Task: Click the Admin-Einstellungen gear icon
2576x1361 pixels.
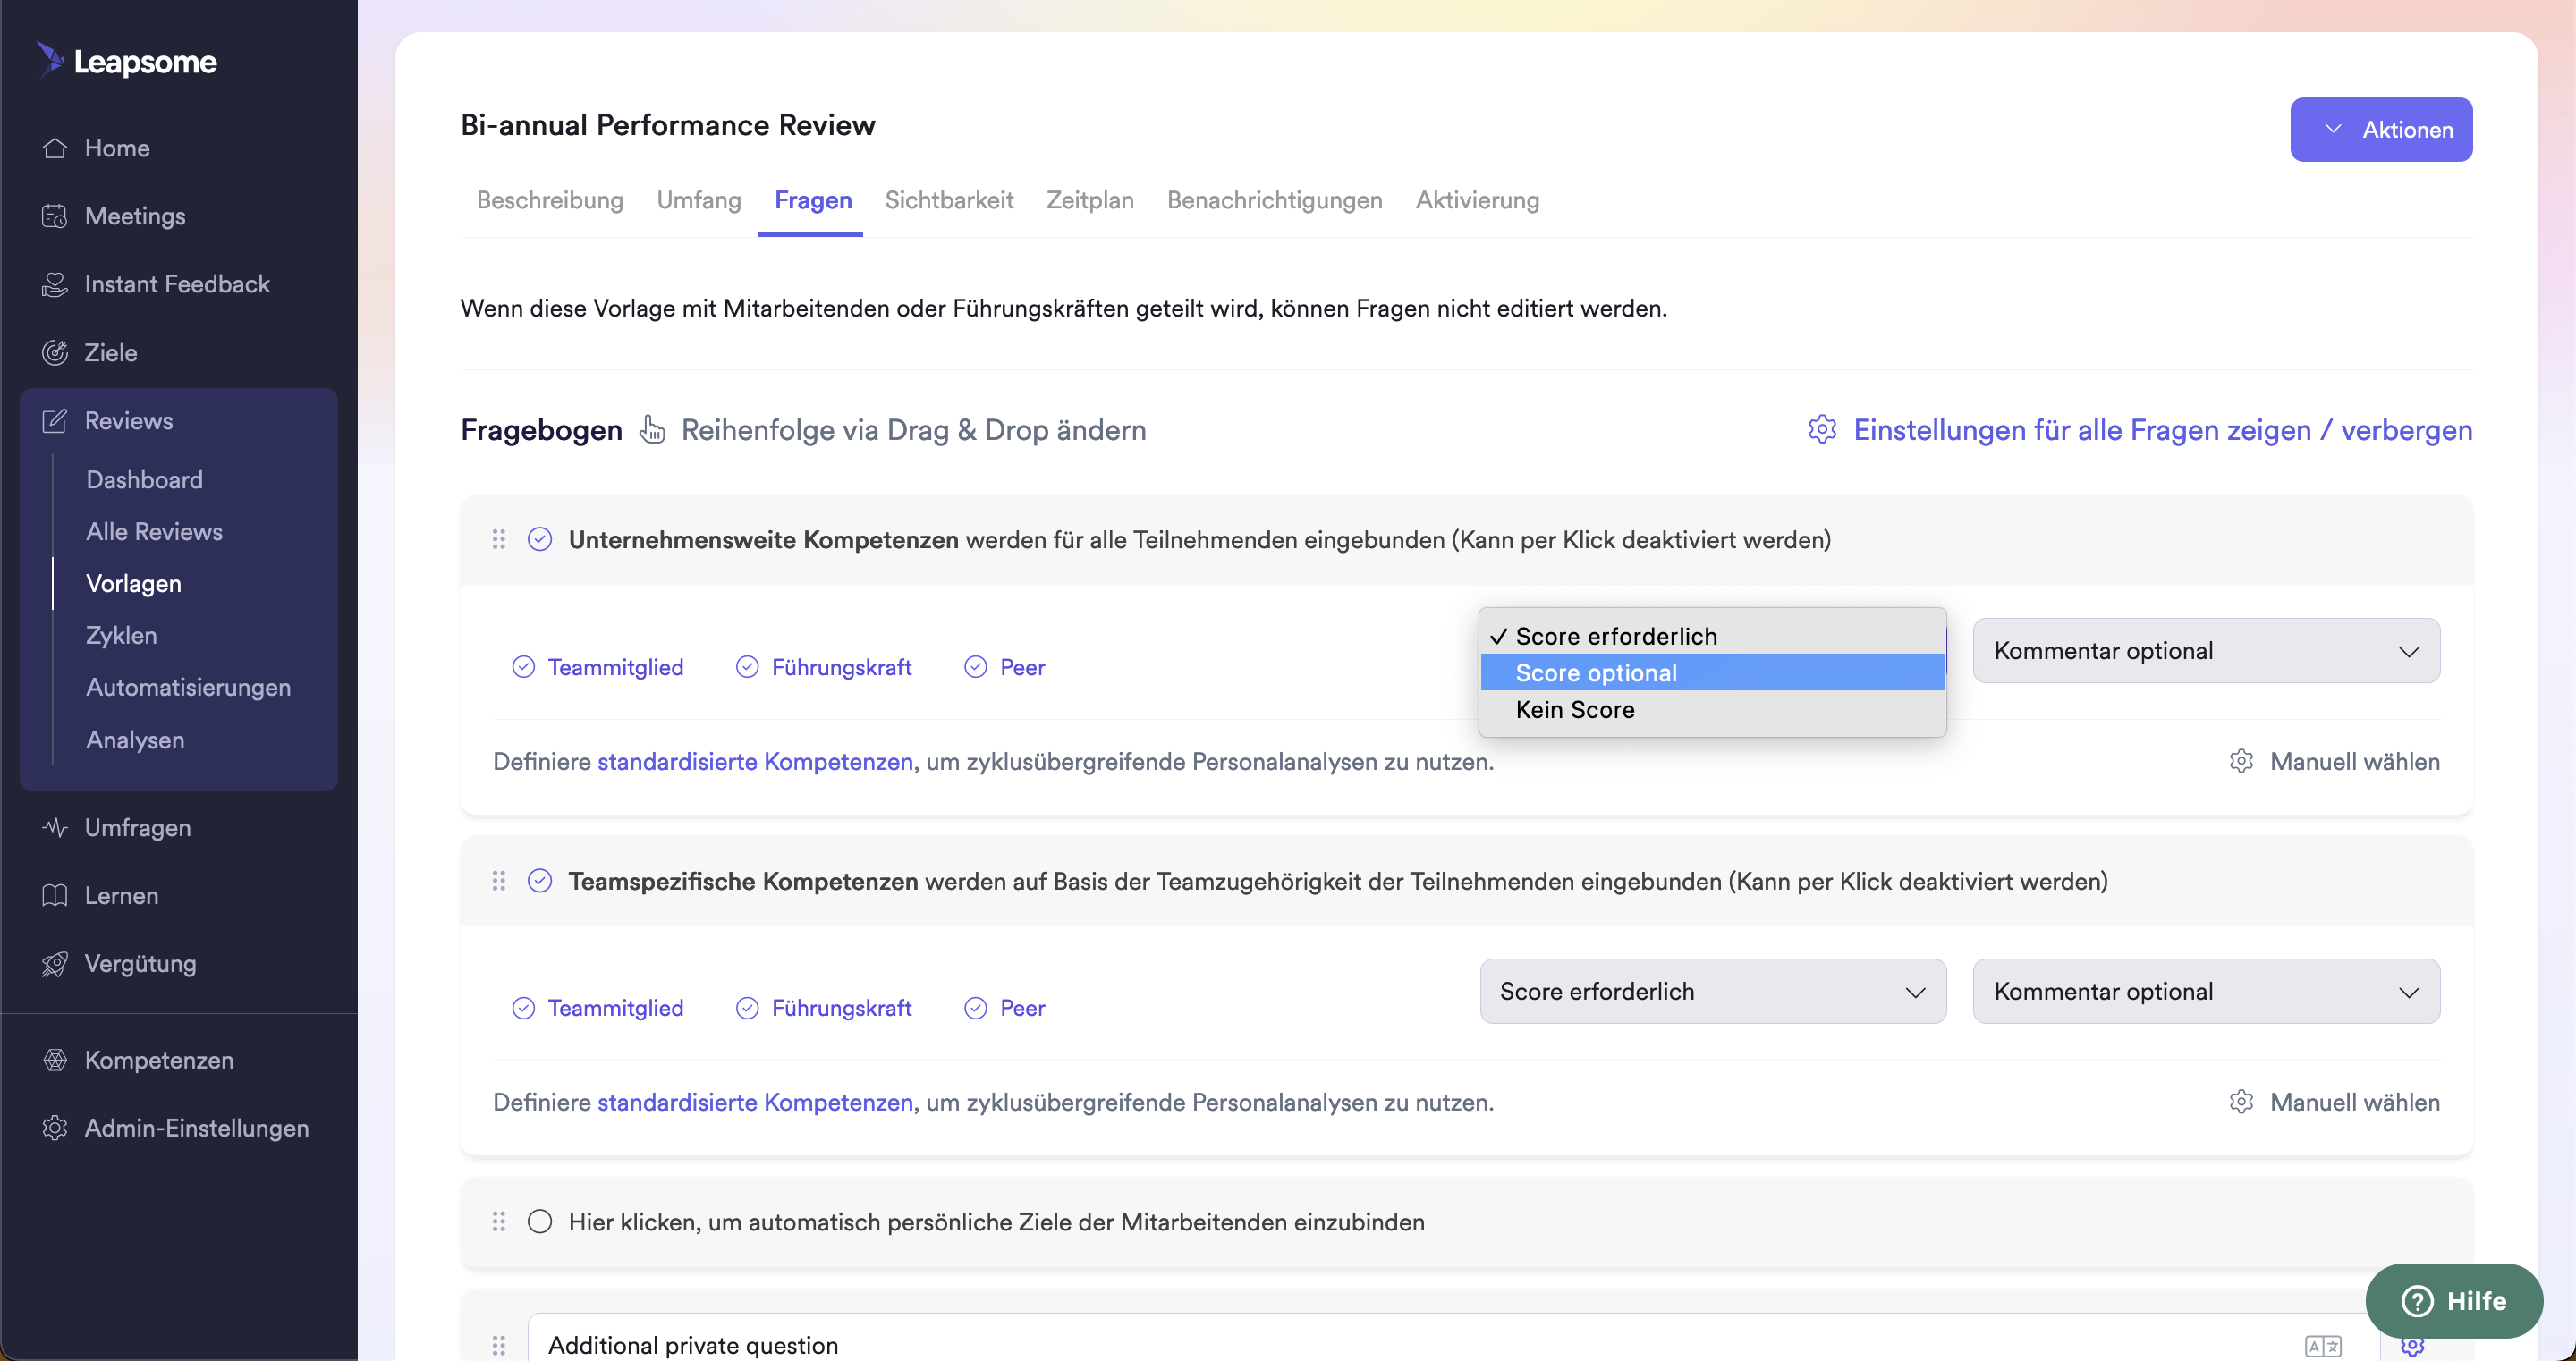Action: click(x=55, y=1128)
